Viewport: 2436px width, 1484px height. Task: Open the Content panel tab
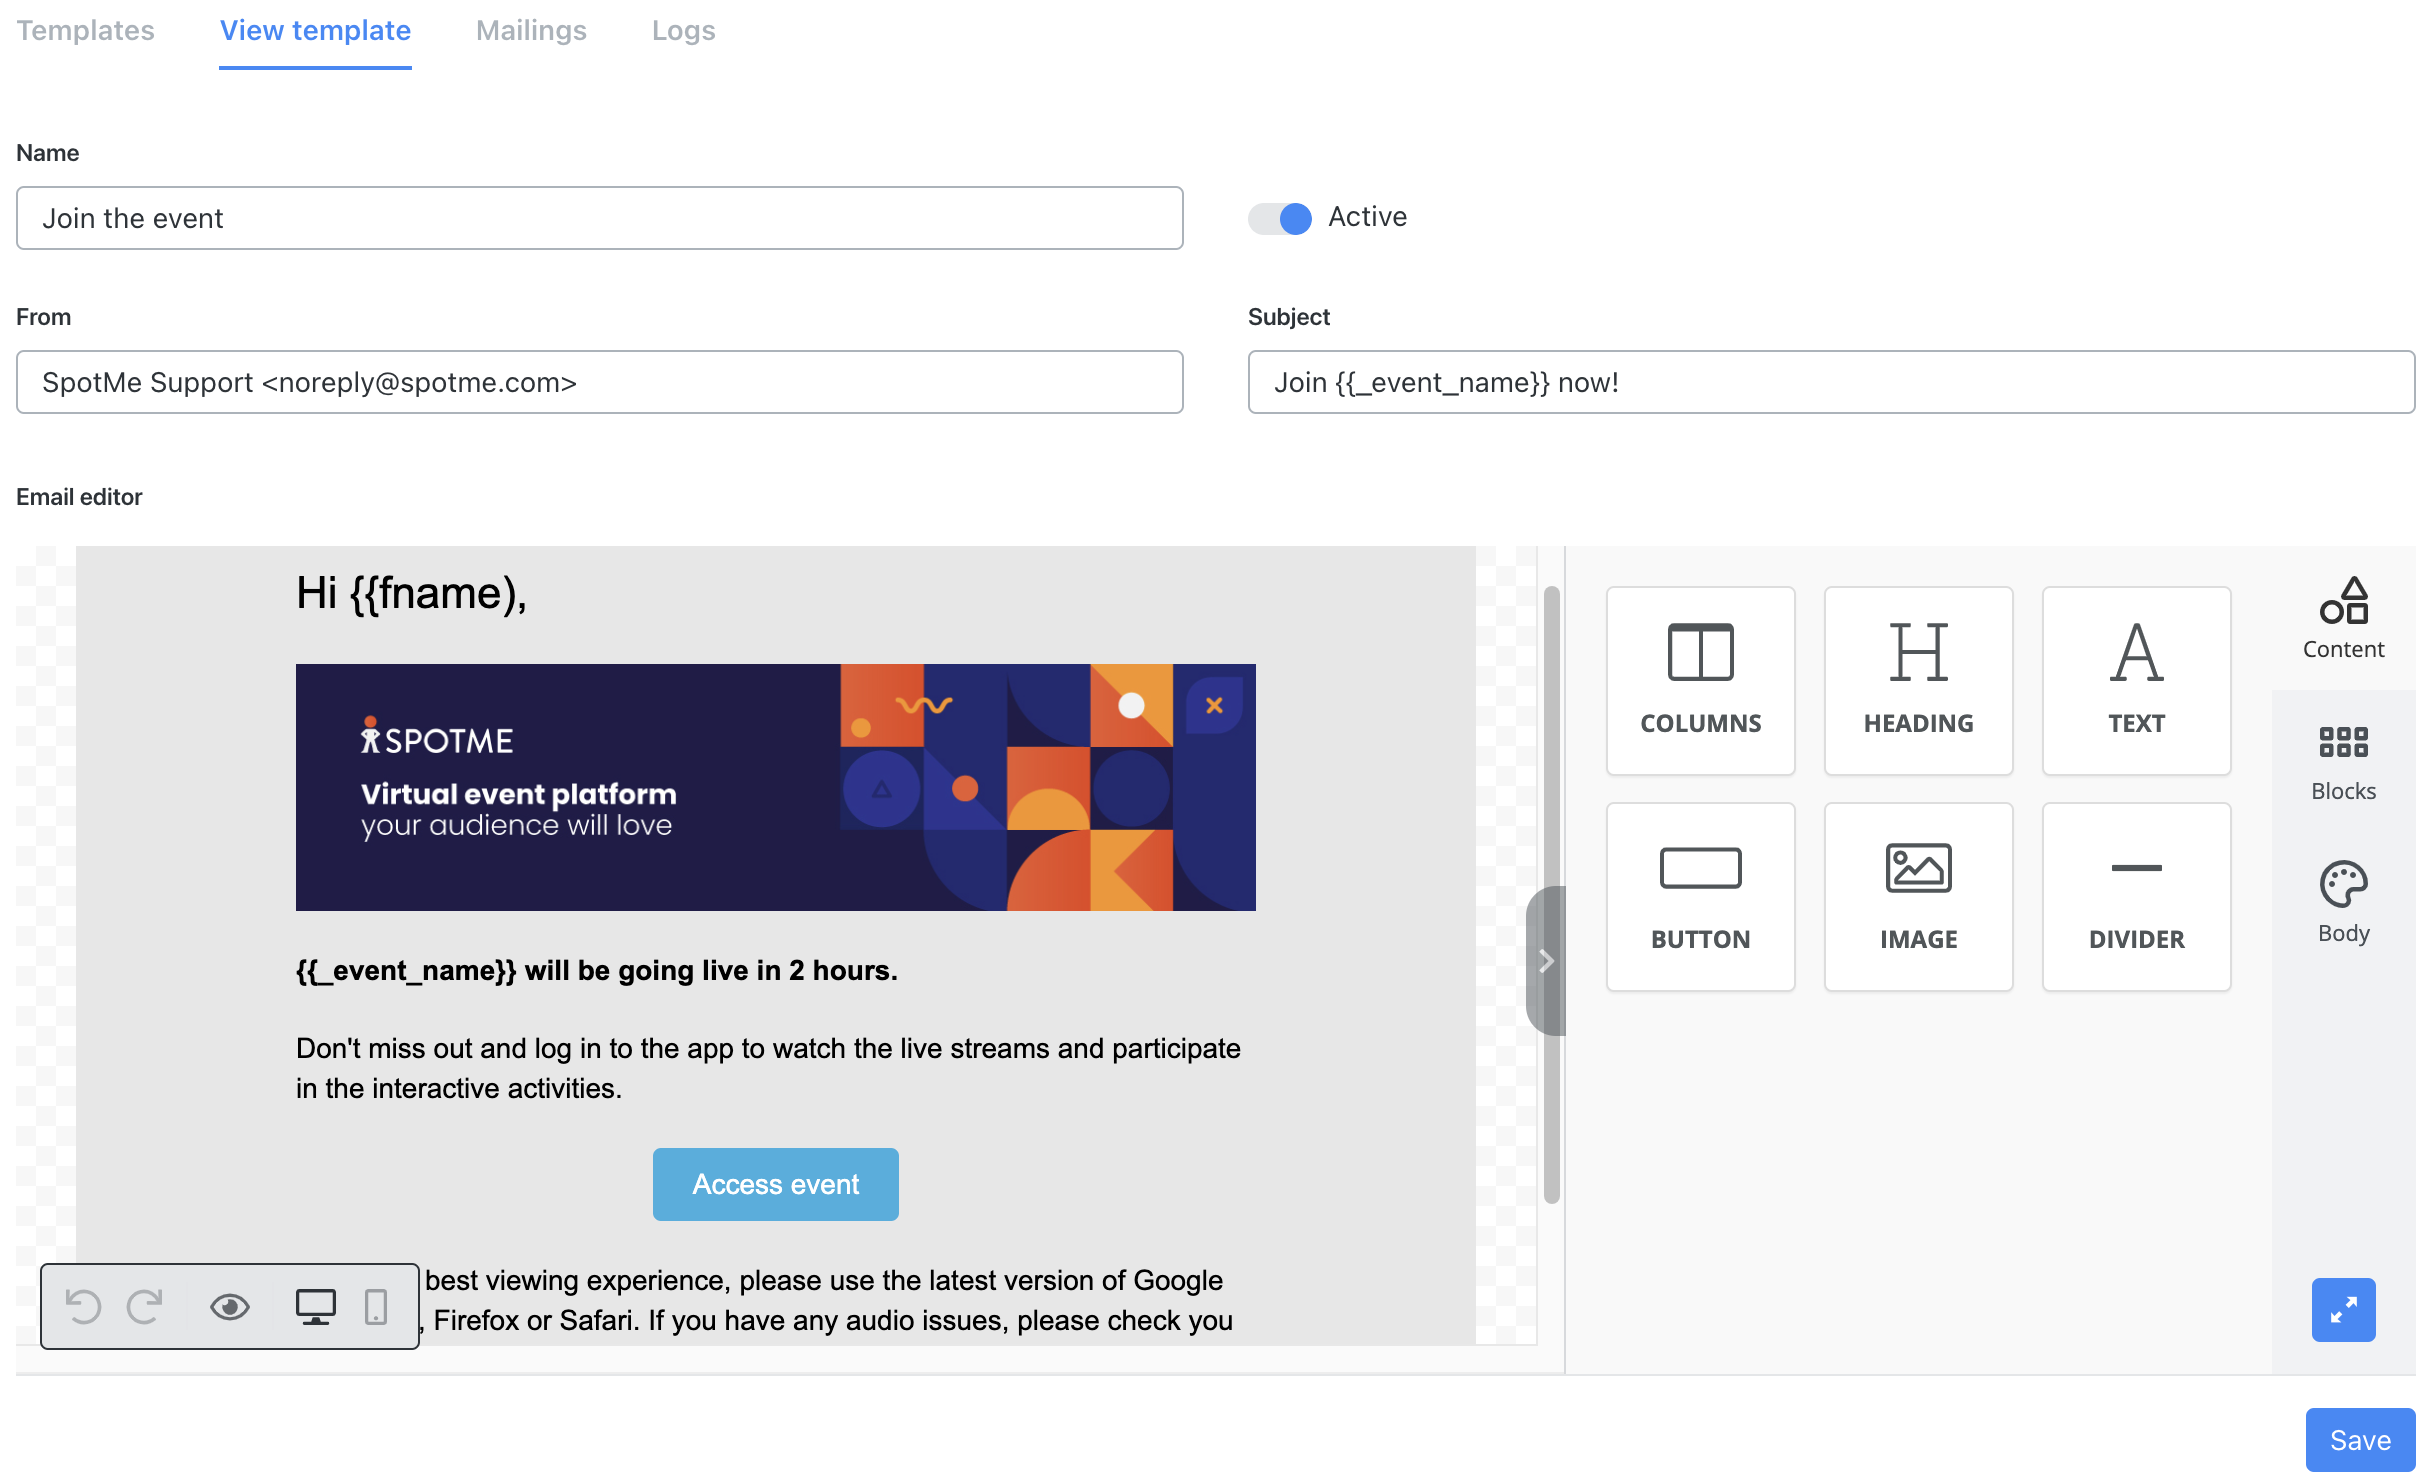tap(2343, 618)
